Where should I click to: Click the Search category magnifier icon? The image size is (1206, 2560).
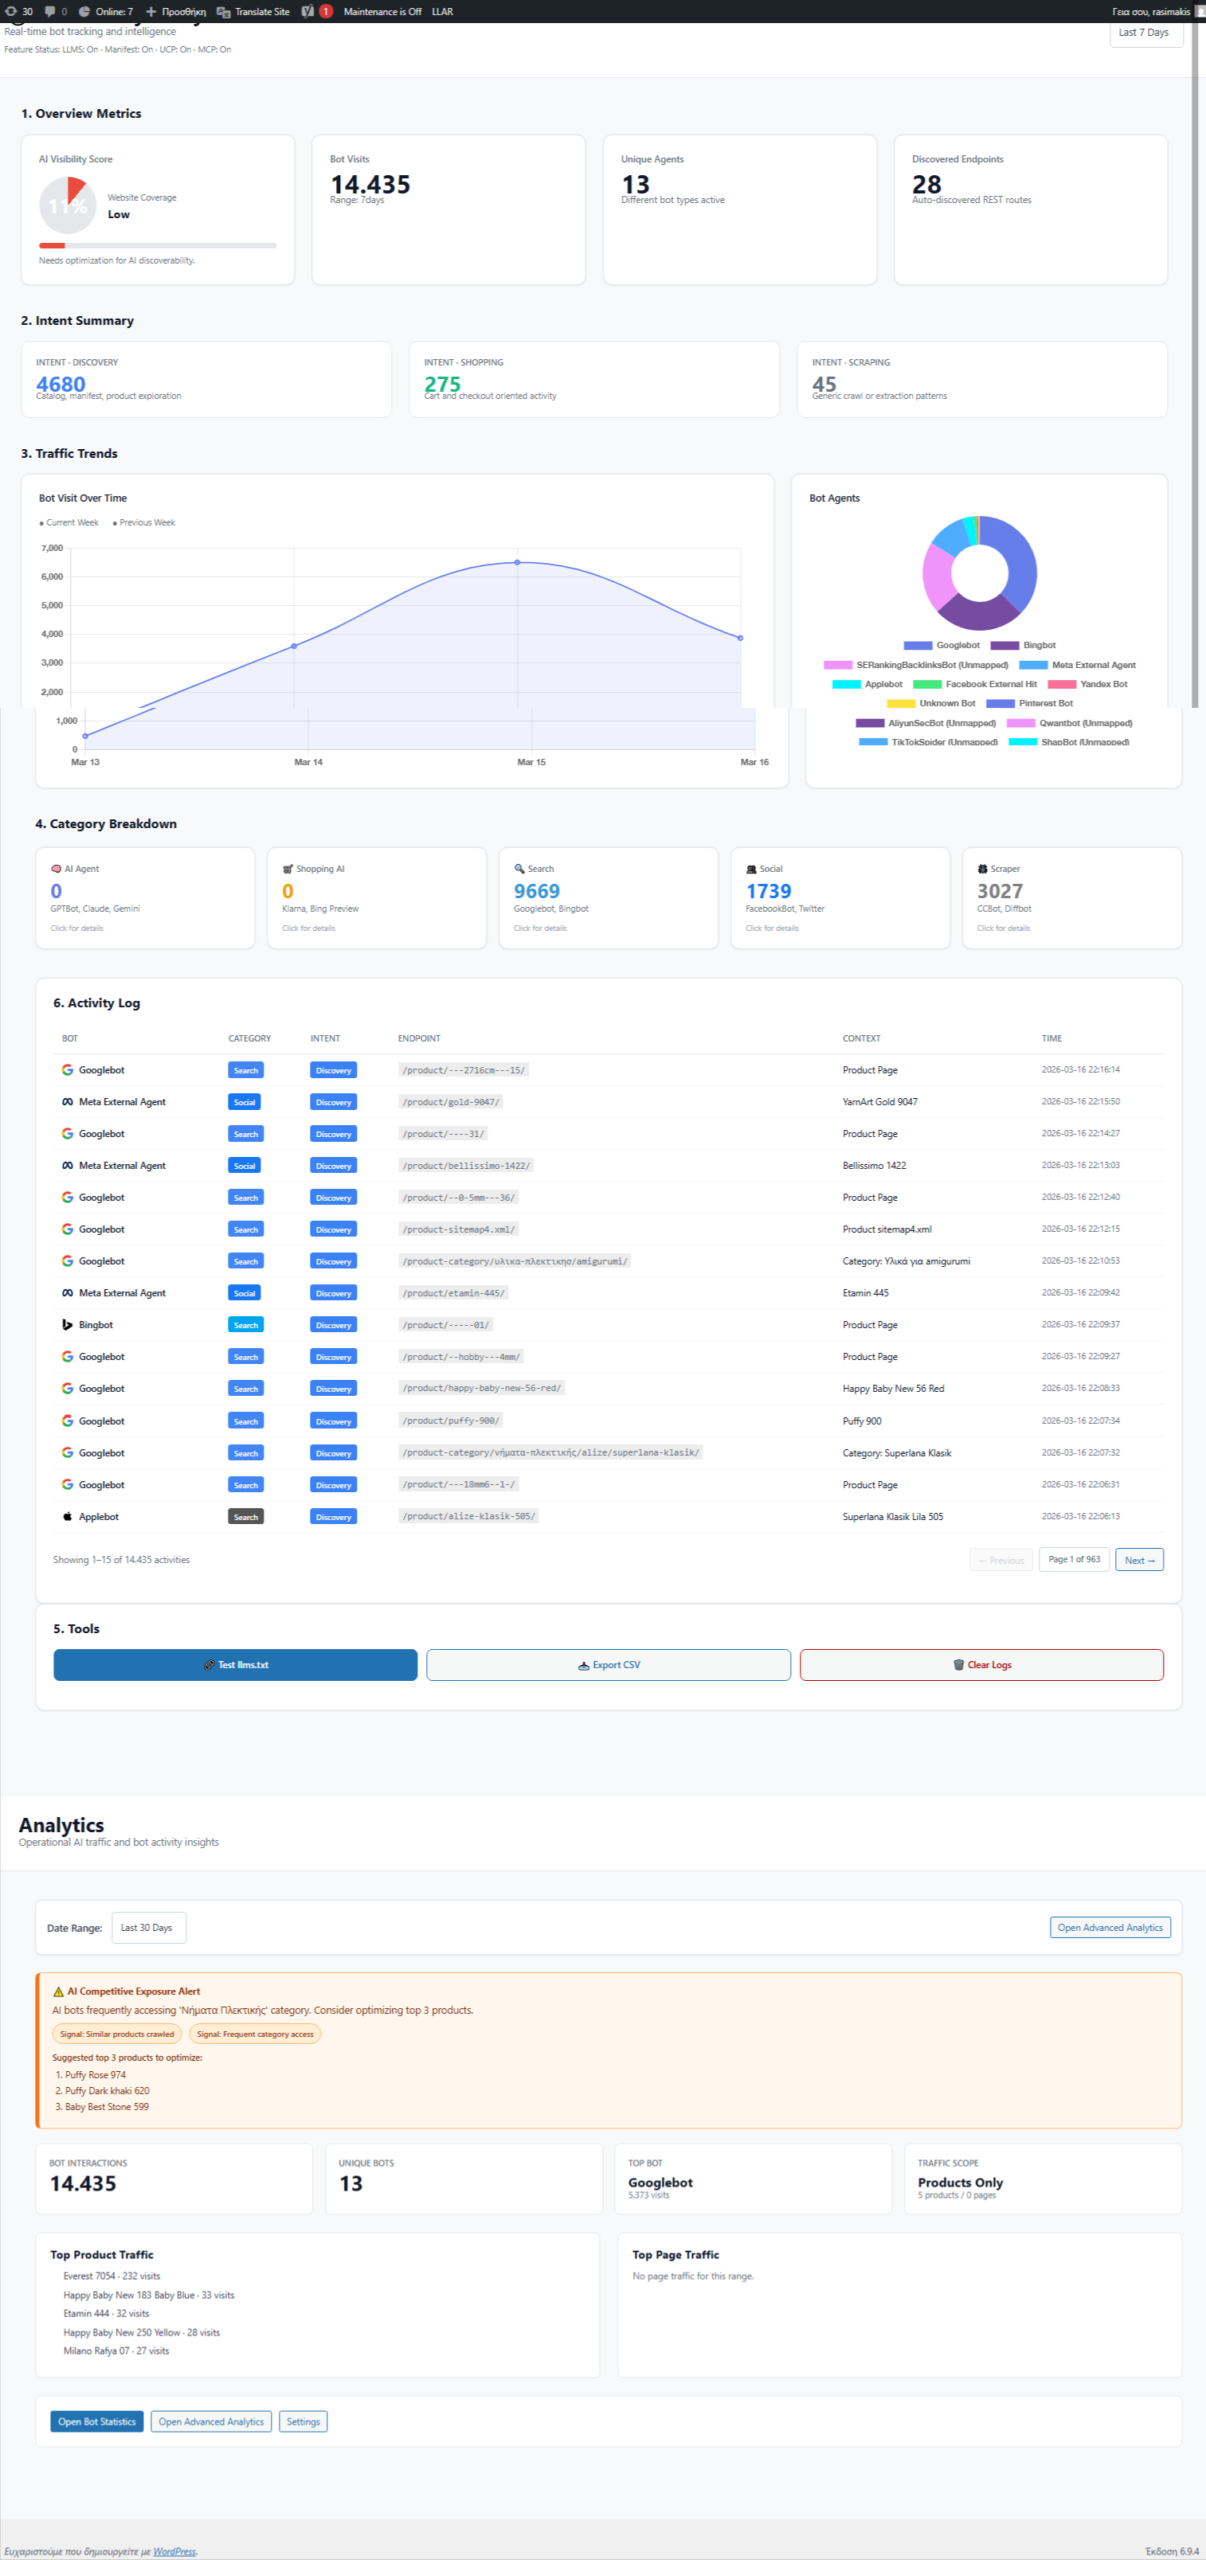[x=519, y=869]
